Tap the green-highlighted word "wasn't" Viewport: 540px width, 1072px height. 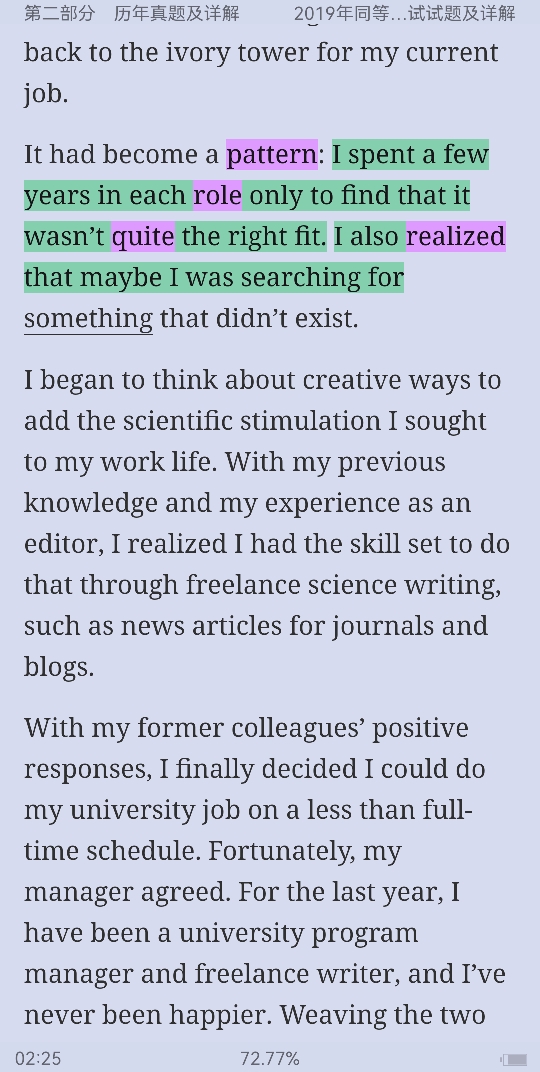click(x=68, y=237)
